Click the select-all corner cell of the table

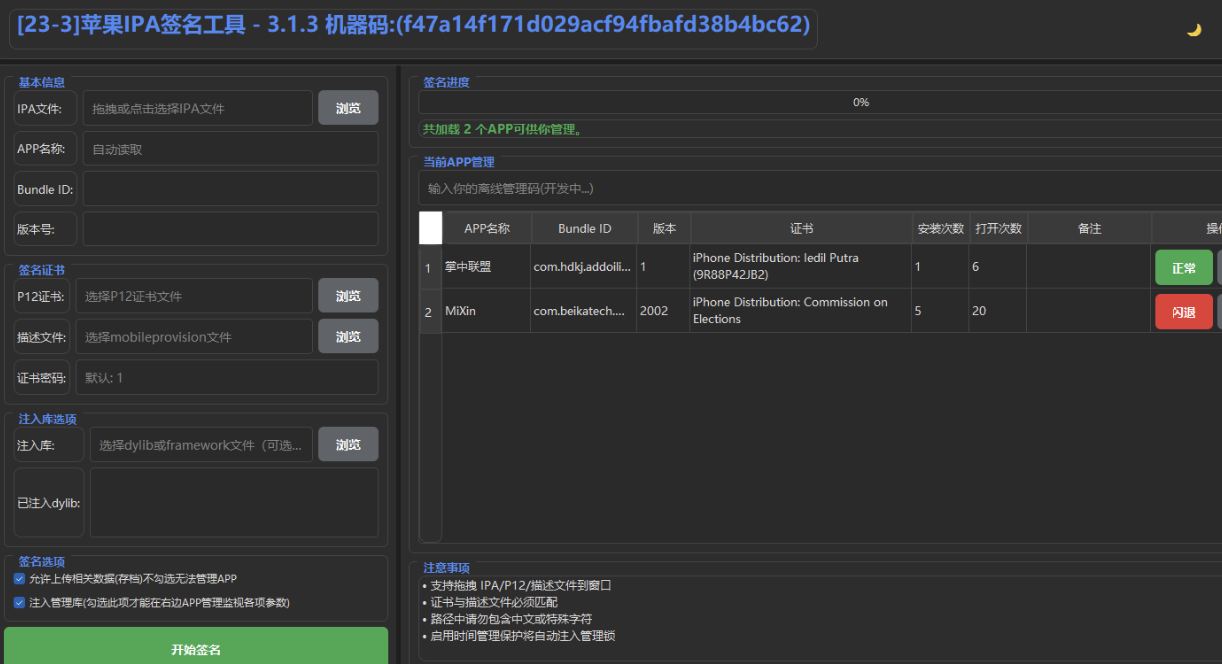(x=430, y=228)
